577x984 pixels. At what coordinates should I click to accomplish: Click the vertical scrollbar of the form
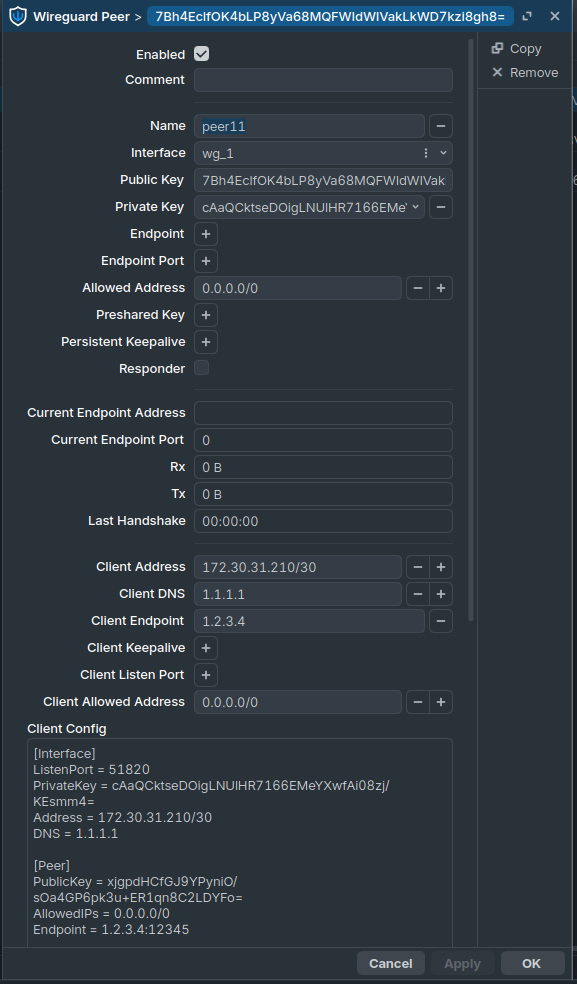click(471, 331)
